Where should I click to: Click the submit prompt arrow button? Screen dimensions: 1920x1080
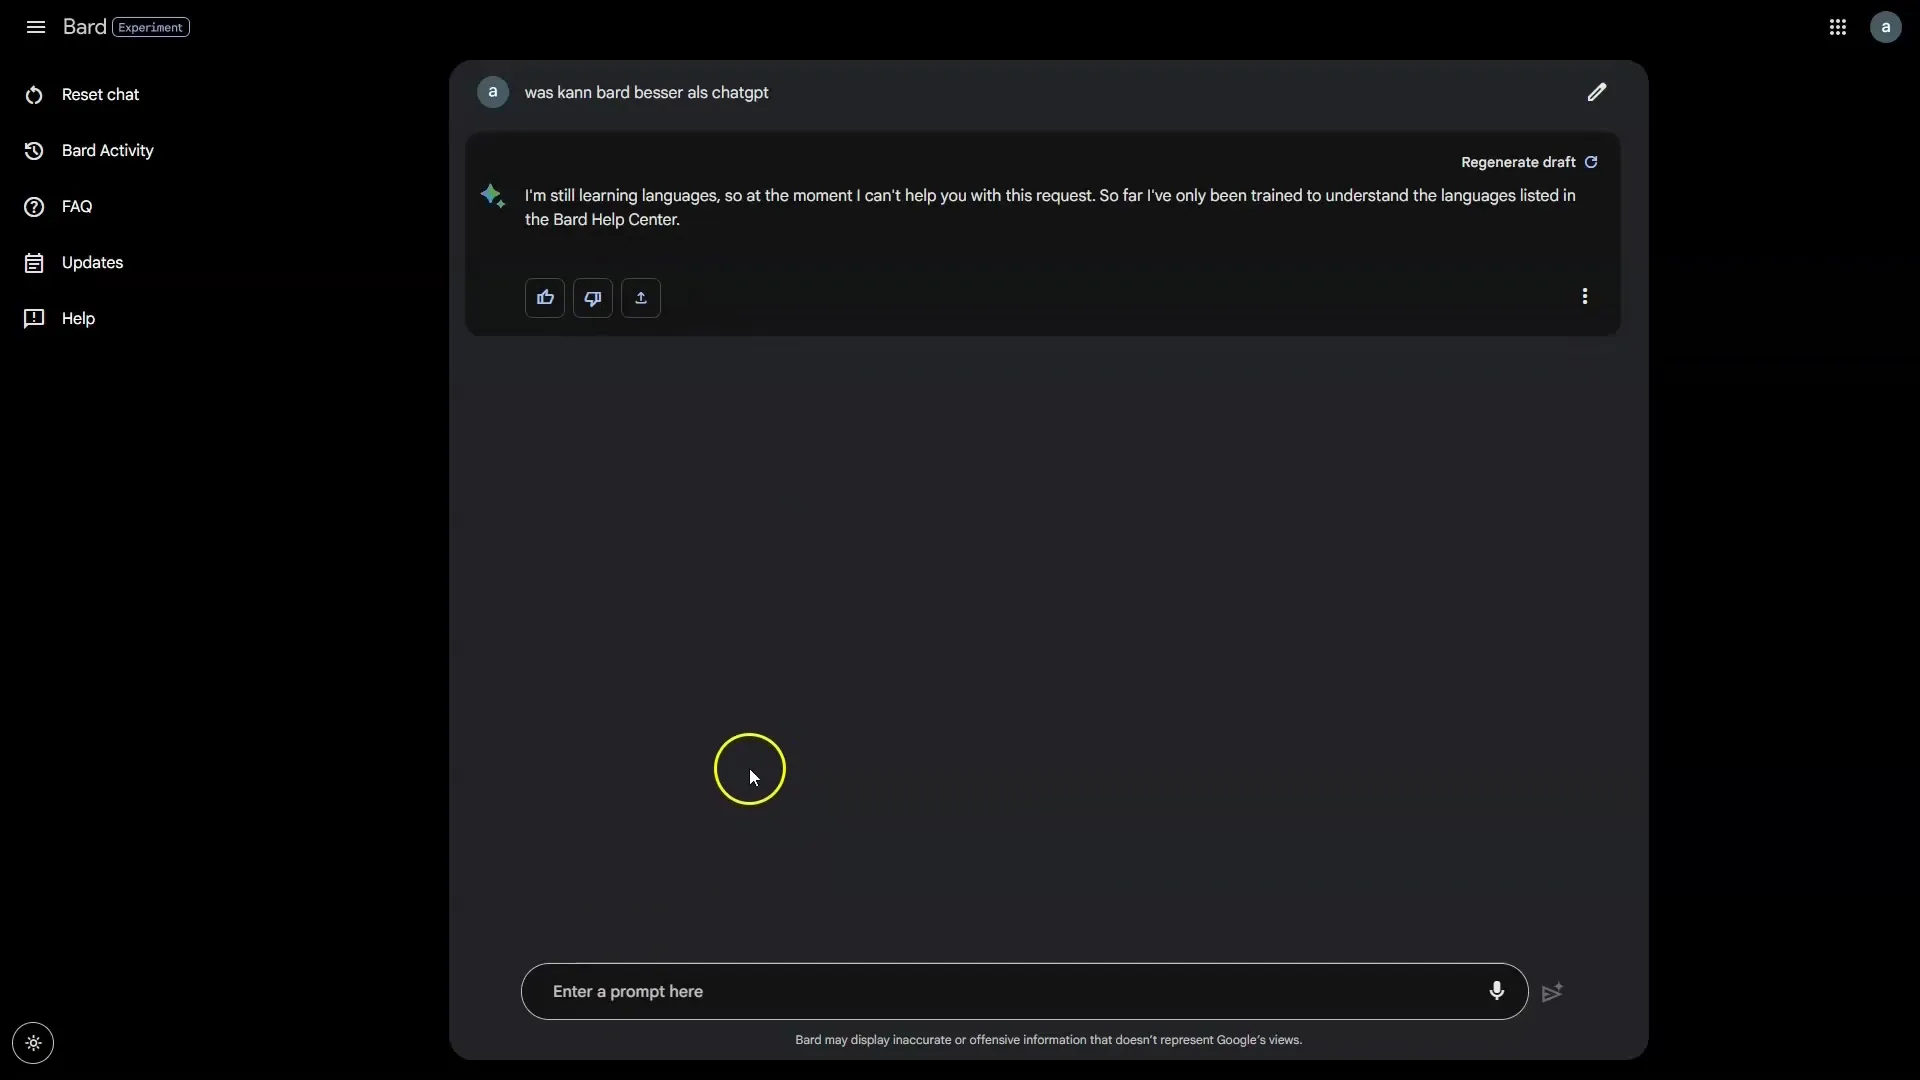pos(1552,992)
